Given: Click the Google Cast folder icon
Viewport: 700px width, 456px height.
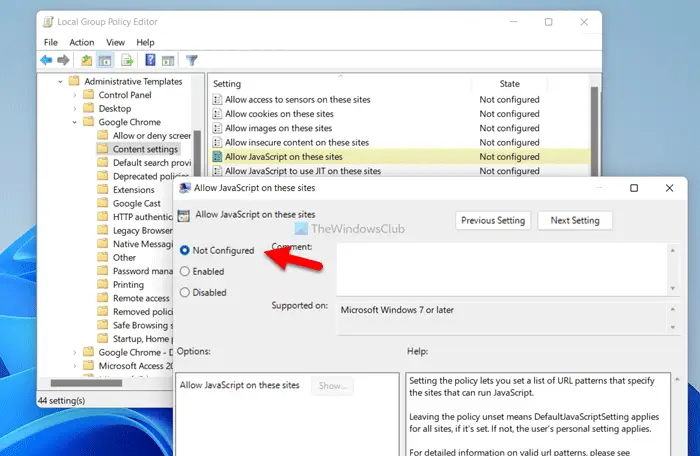Looking at the screenshot, I should [103, 203].
